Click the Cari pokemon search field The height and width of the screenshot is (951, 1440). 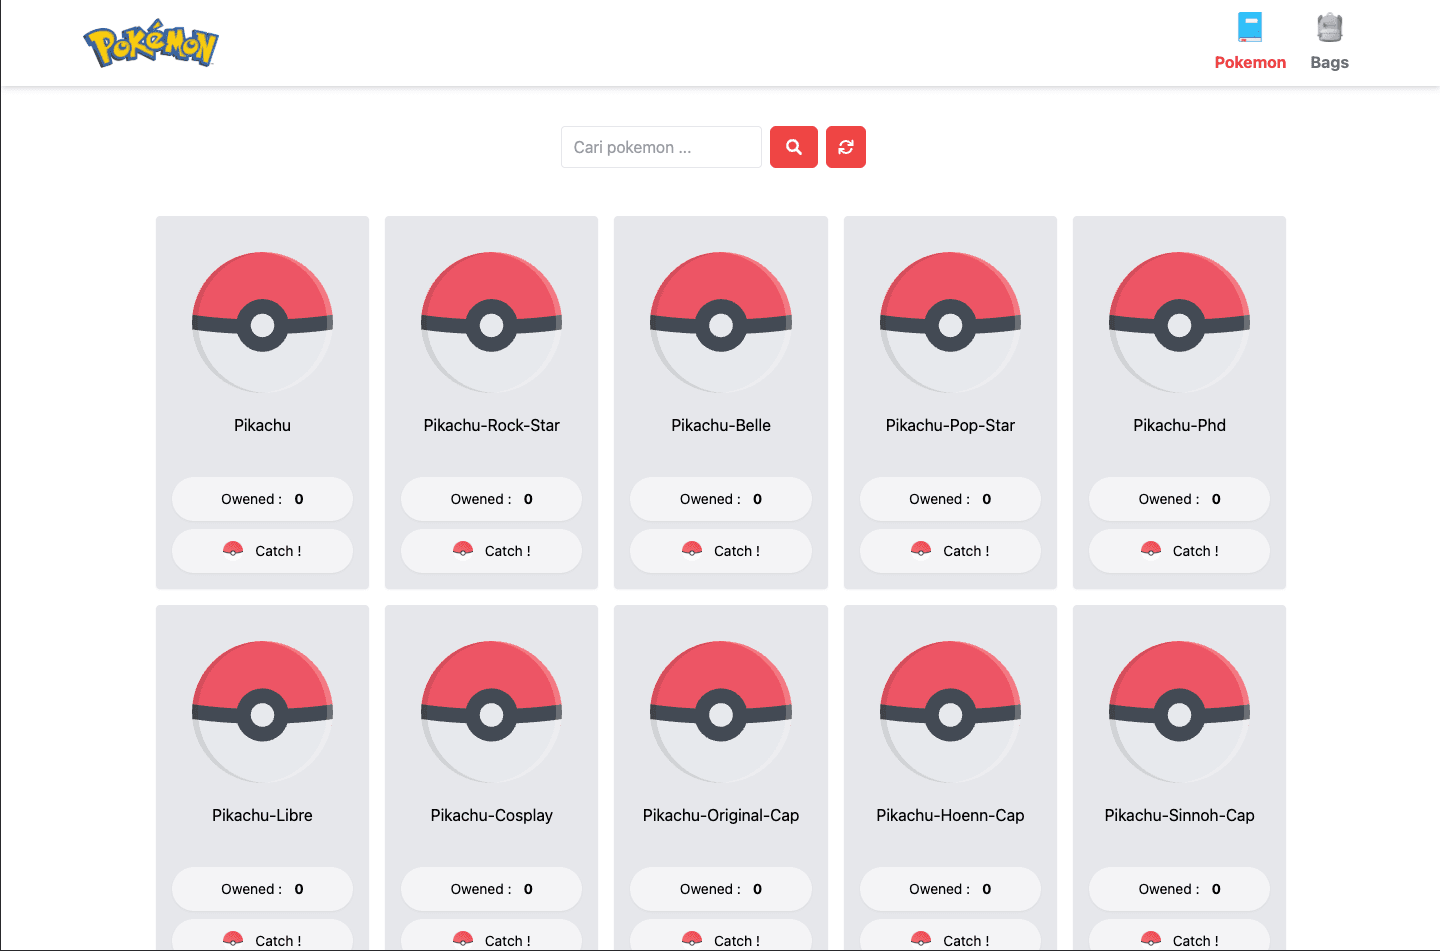[x=660, y=147]
